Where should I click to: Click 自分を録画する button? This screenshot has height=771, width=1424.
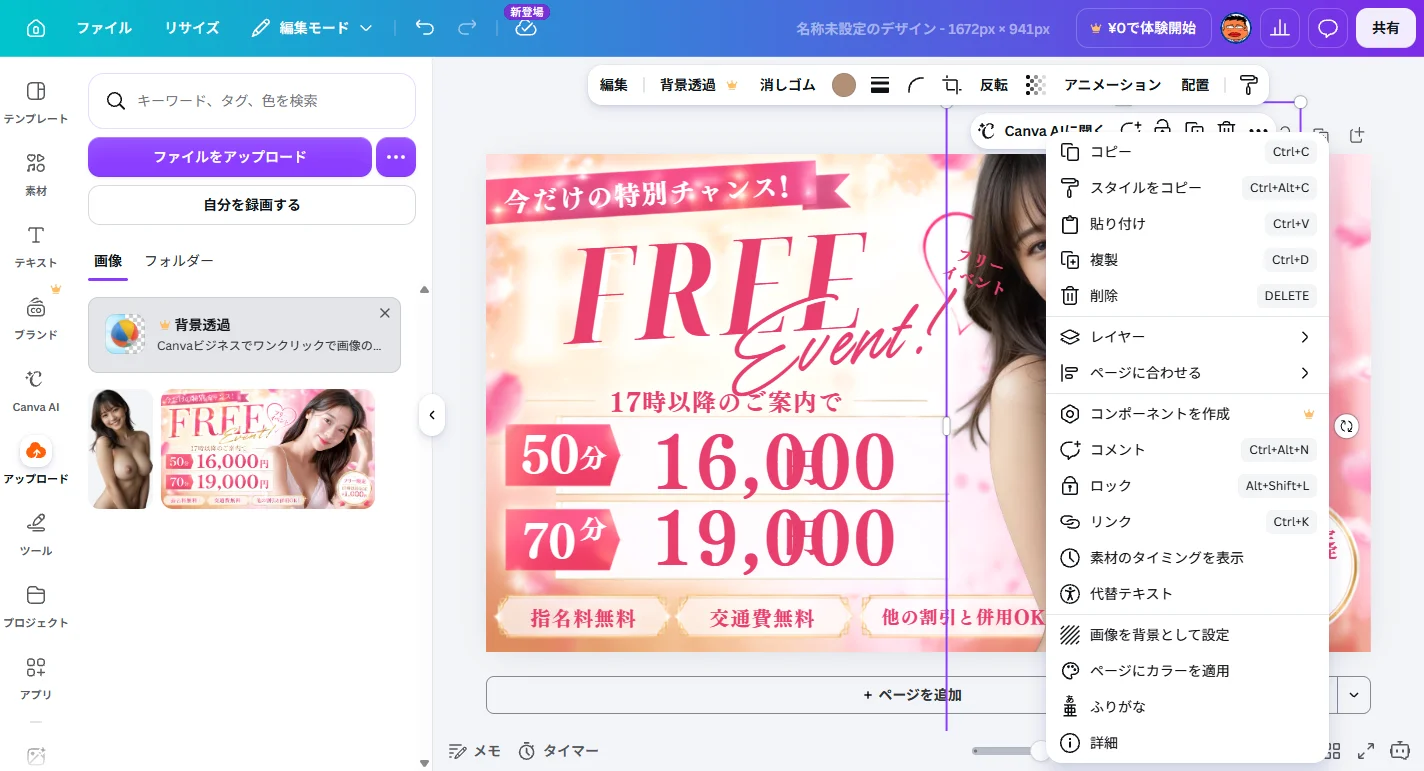click(x=252, y=205)
